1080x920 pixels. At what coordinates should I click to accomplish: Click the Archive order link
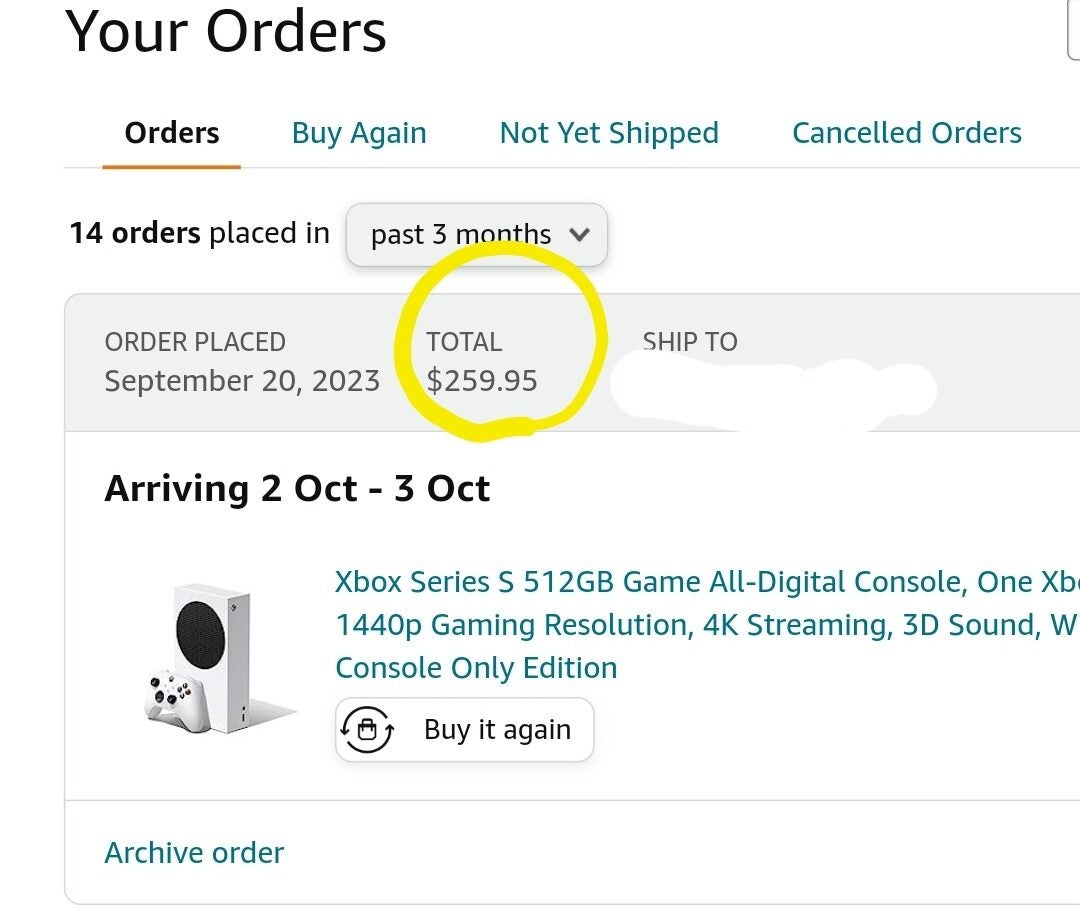point(194,852)
